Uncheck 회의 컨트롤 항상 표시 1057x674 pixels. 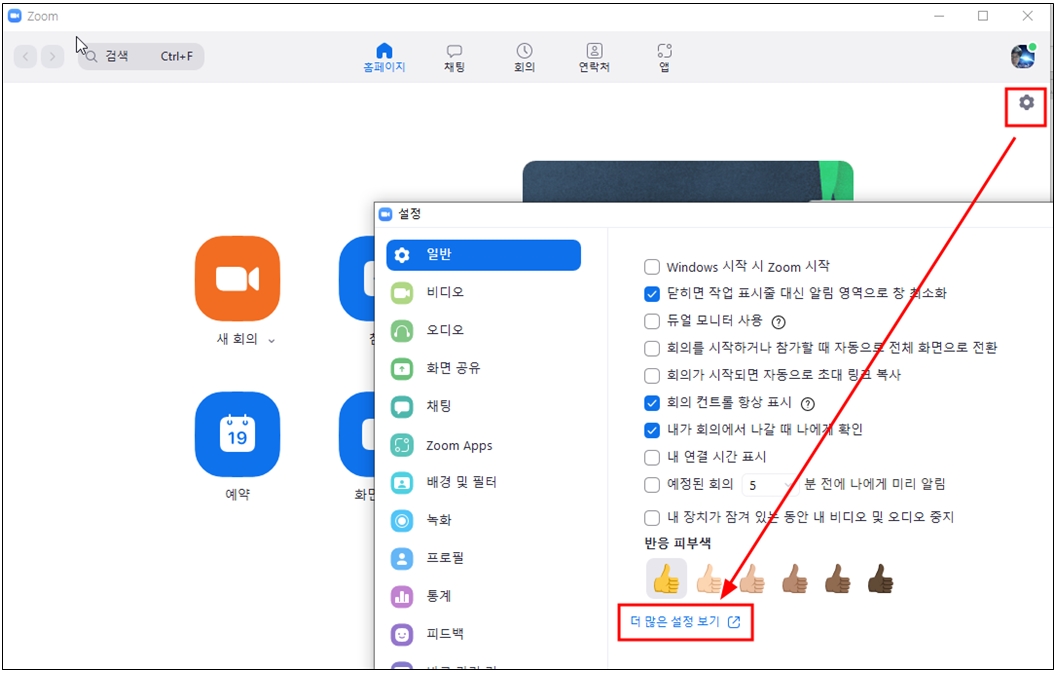point(652,403)
